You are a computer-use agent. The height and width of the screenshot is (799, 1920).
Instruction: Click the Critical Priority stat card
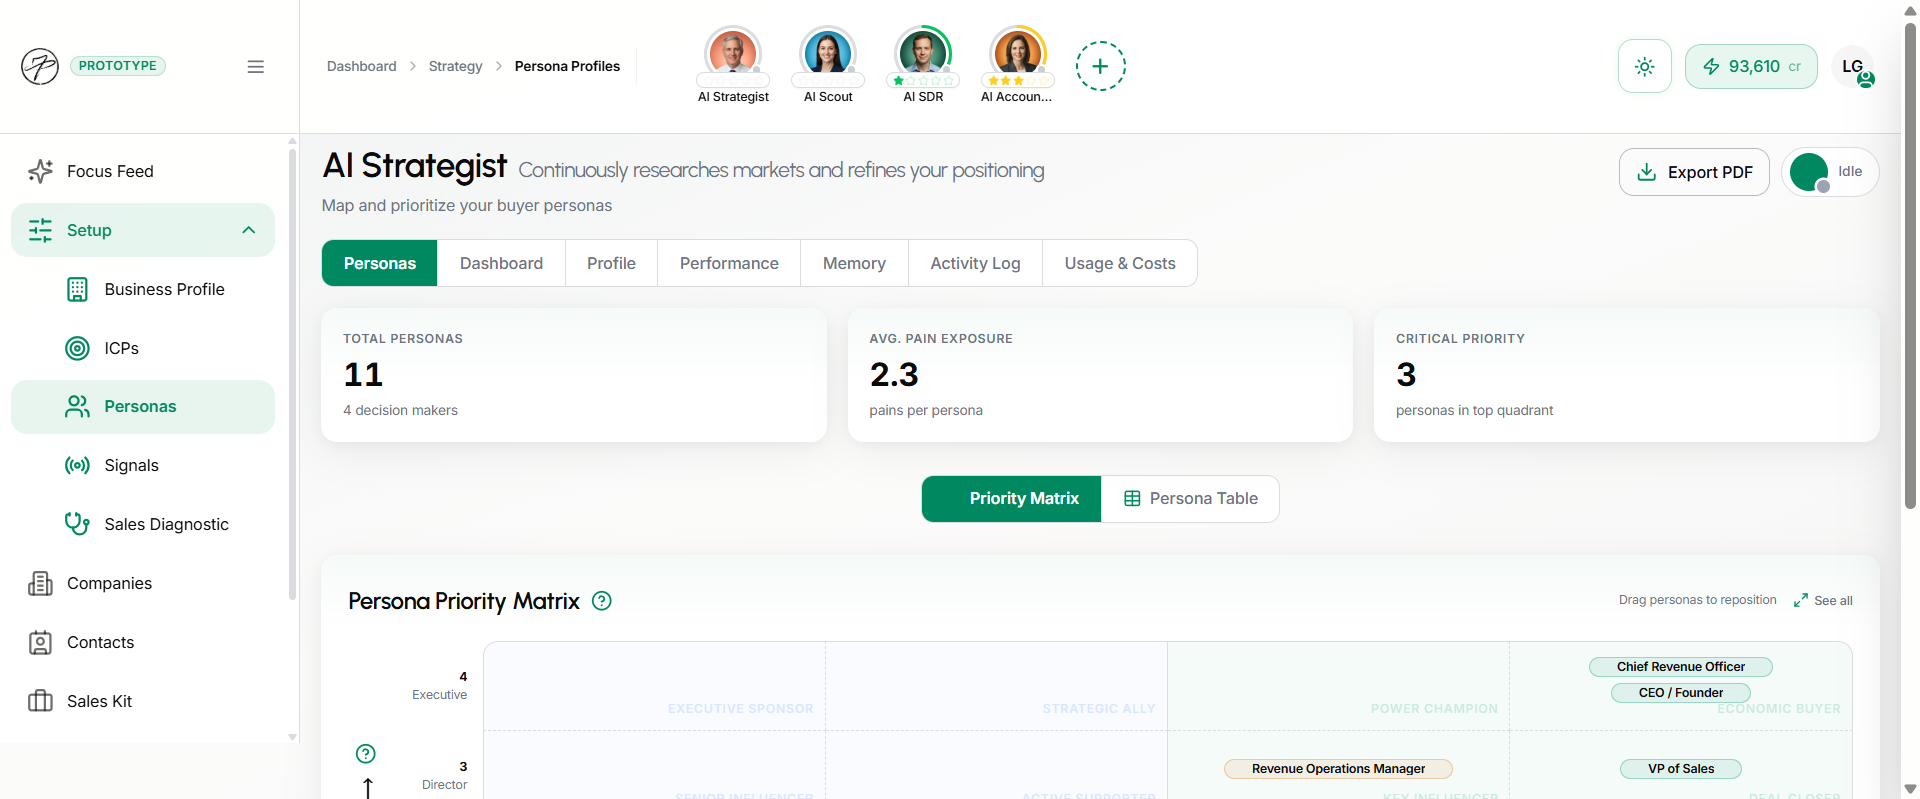click(x=1627, y=375)
